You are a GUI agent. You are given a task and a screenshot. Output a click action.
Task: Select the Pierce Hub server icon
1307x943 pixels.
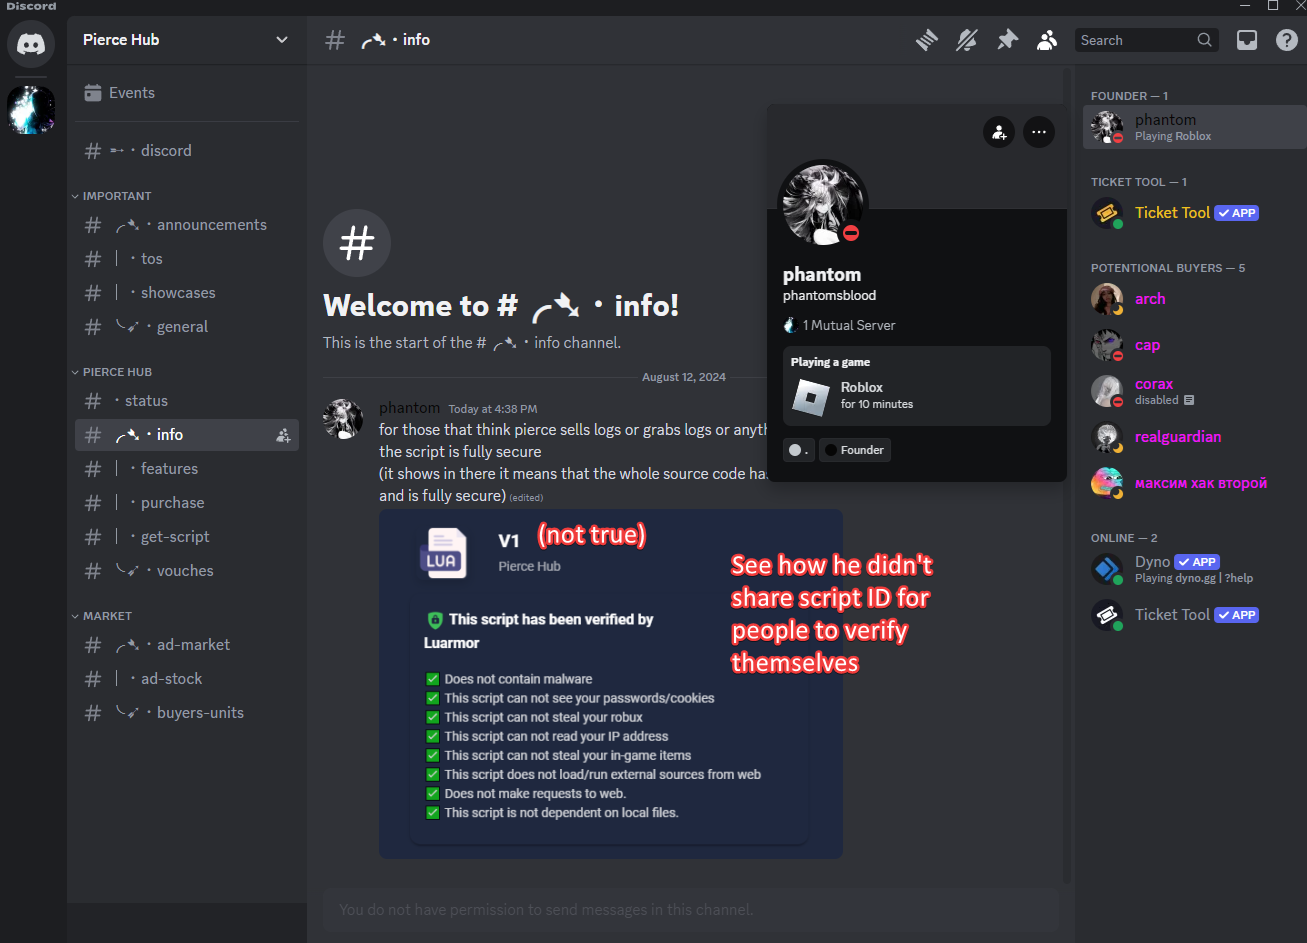pos(31,110)
